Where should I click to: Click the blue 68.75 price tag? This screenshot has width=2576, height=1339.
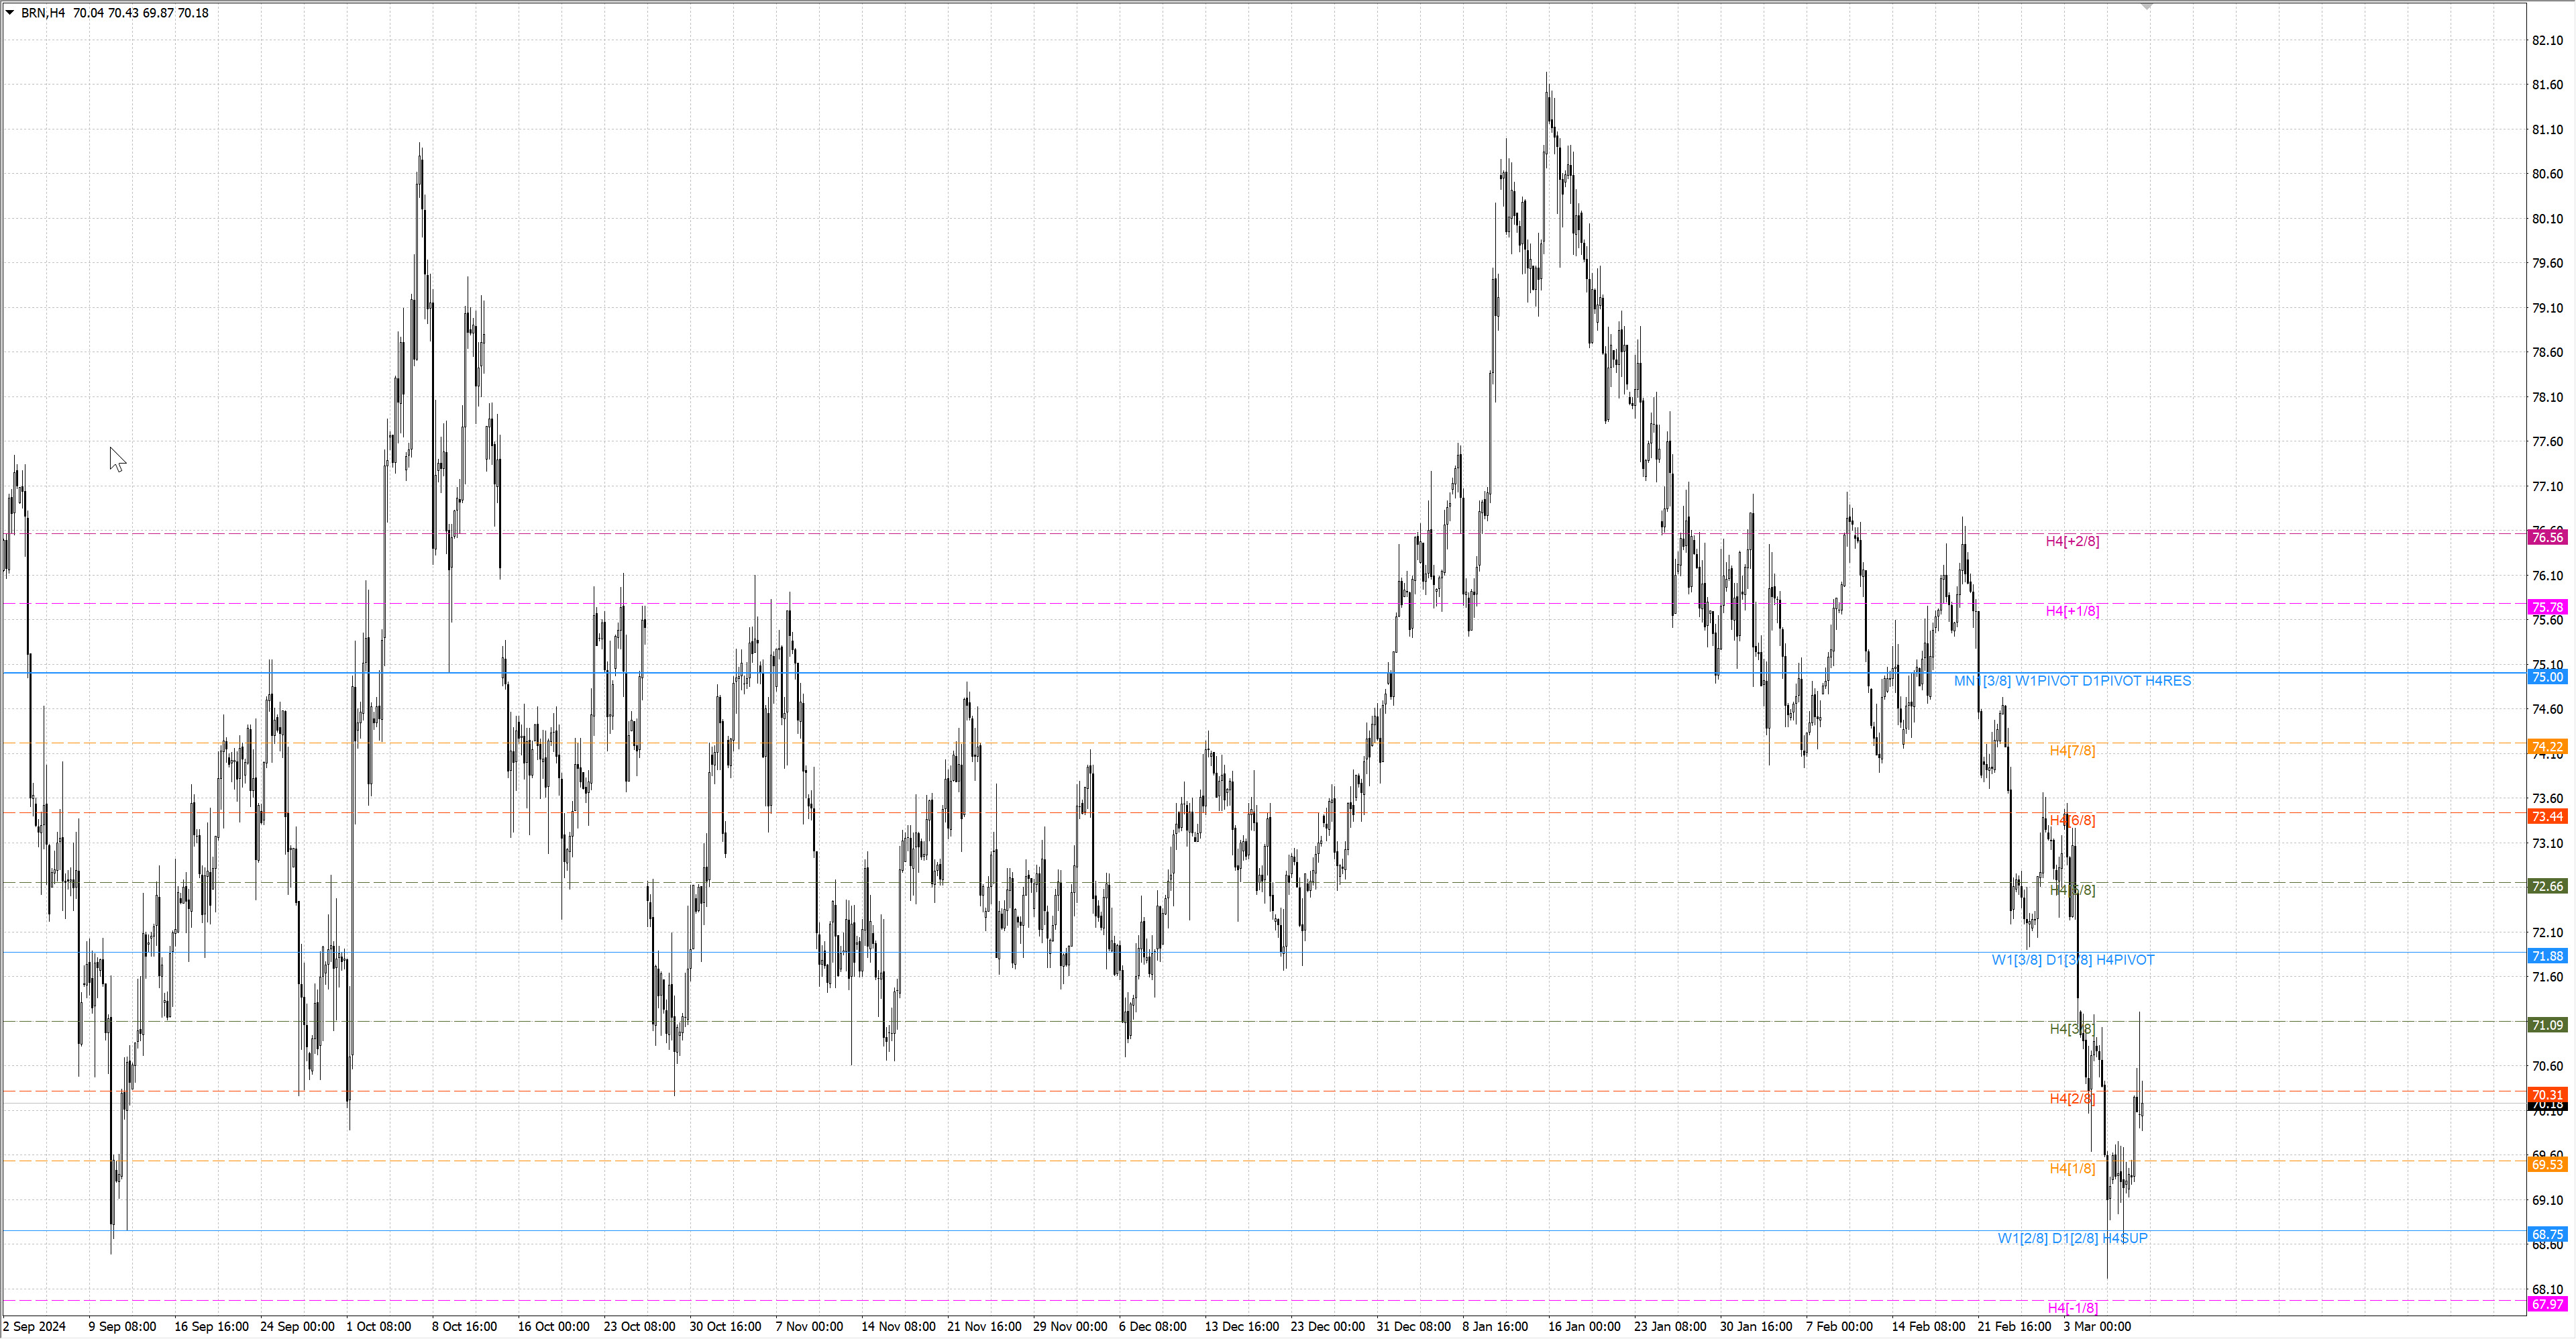click(2547, 1235)
